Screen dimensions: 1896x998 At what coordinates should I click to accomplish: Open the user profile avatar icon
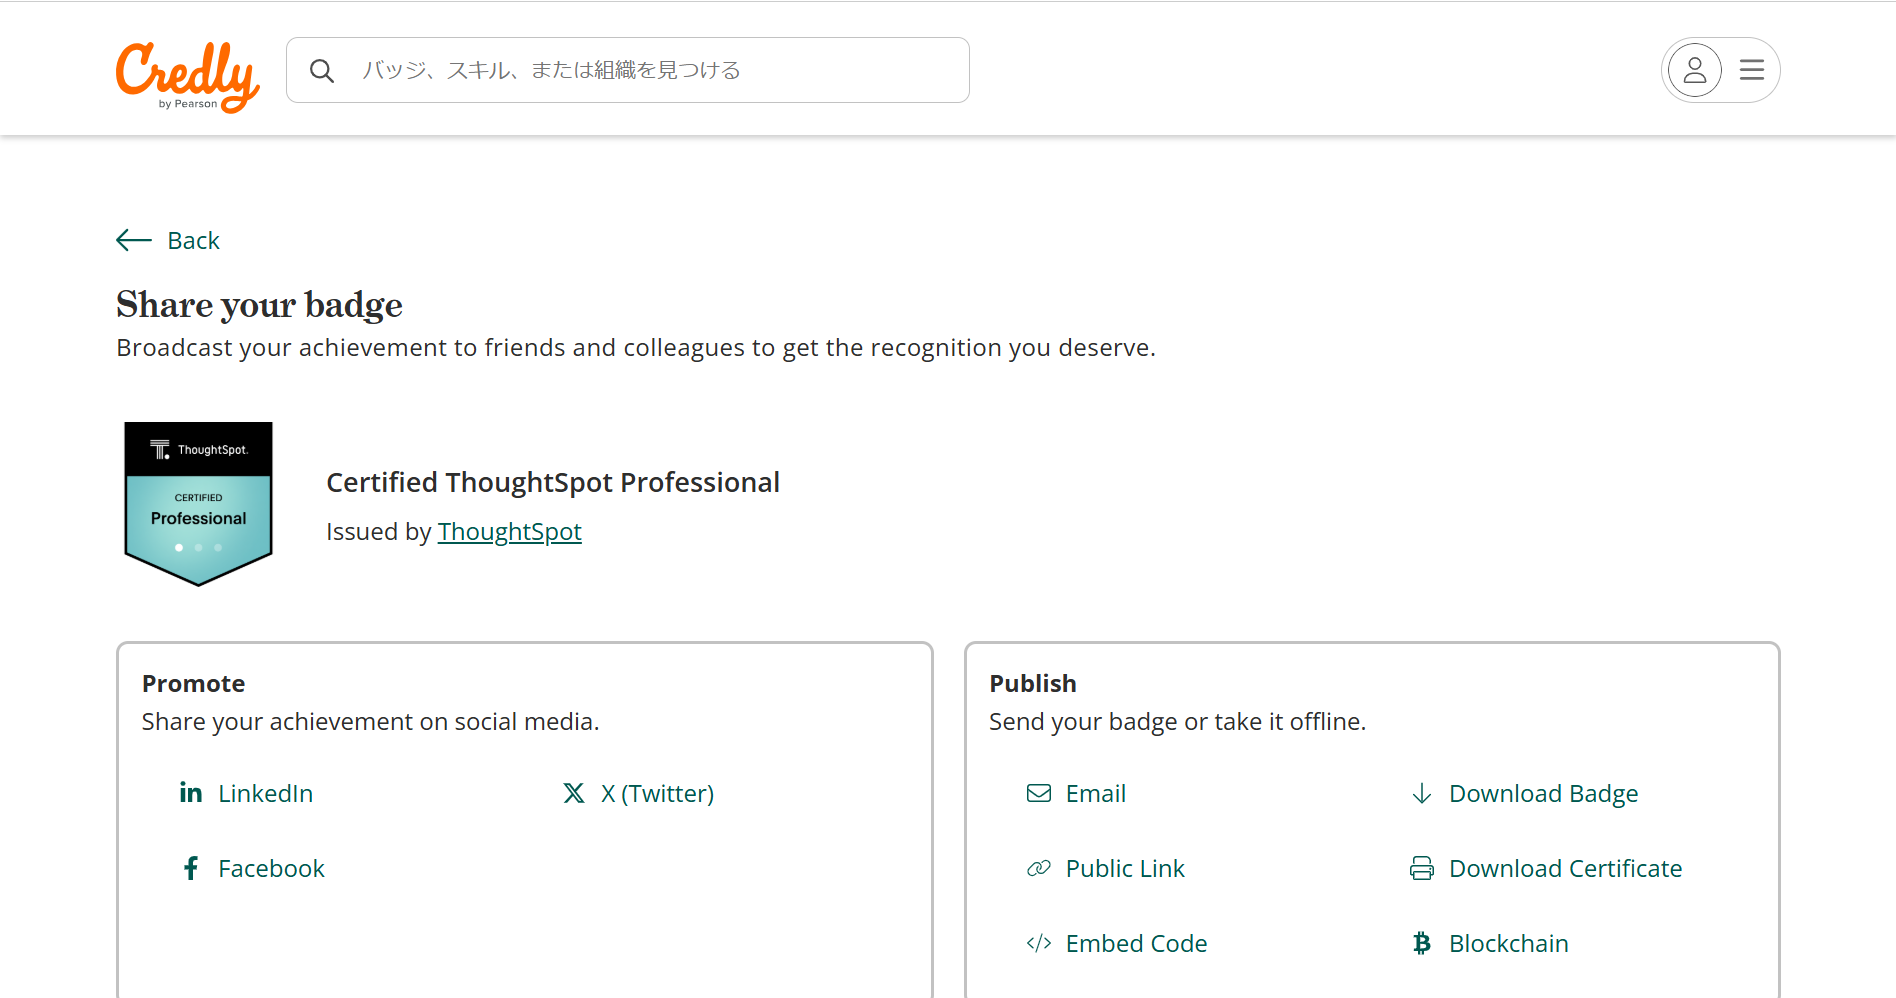[1694, 70]
